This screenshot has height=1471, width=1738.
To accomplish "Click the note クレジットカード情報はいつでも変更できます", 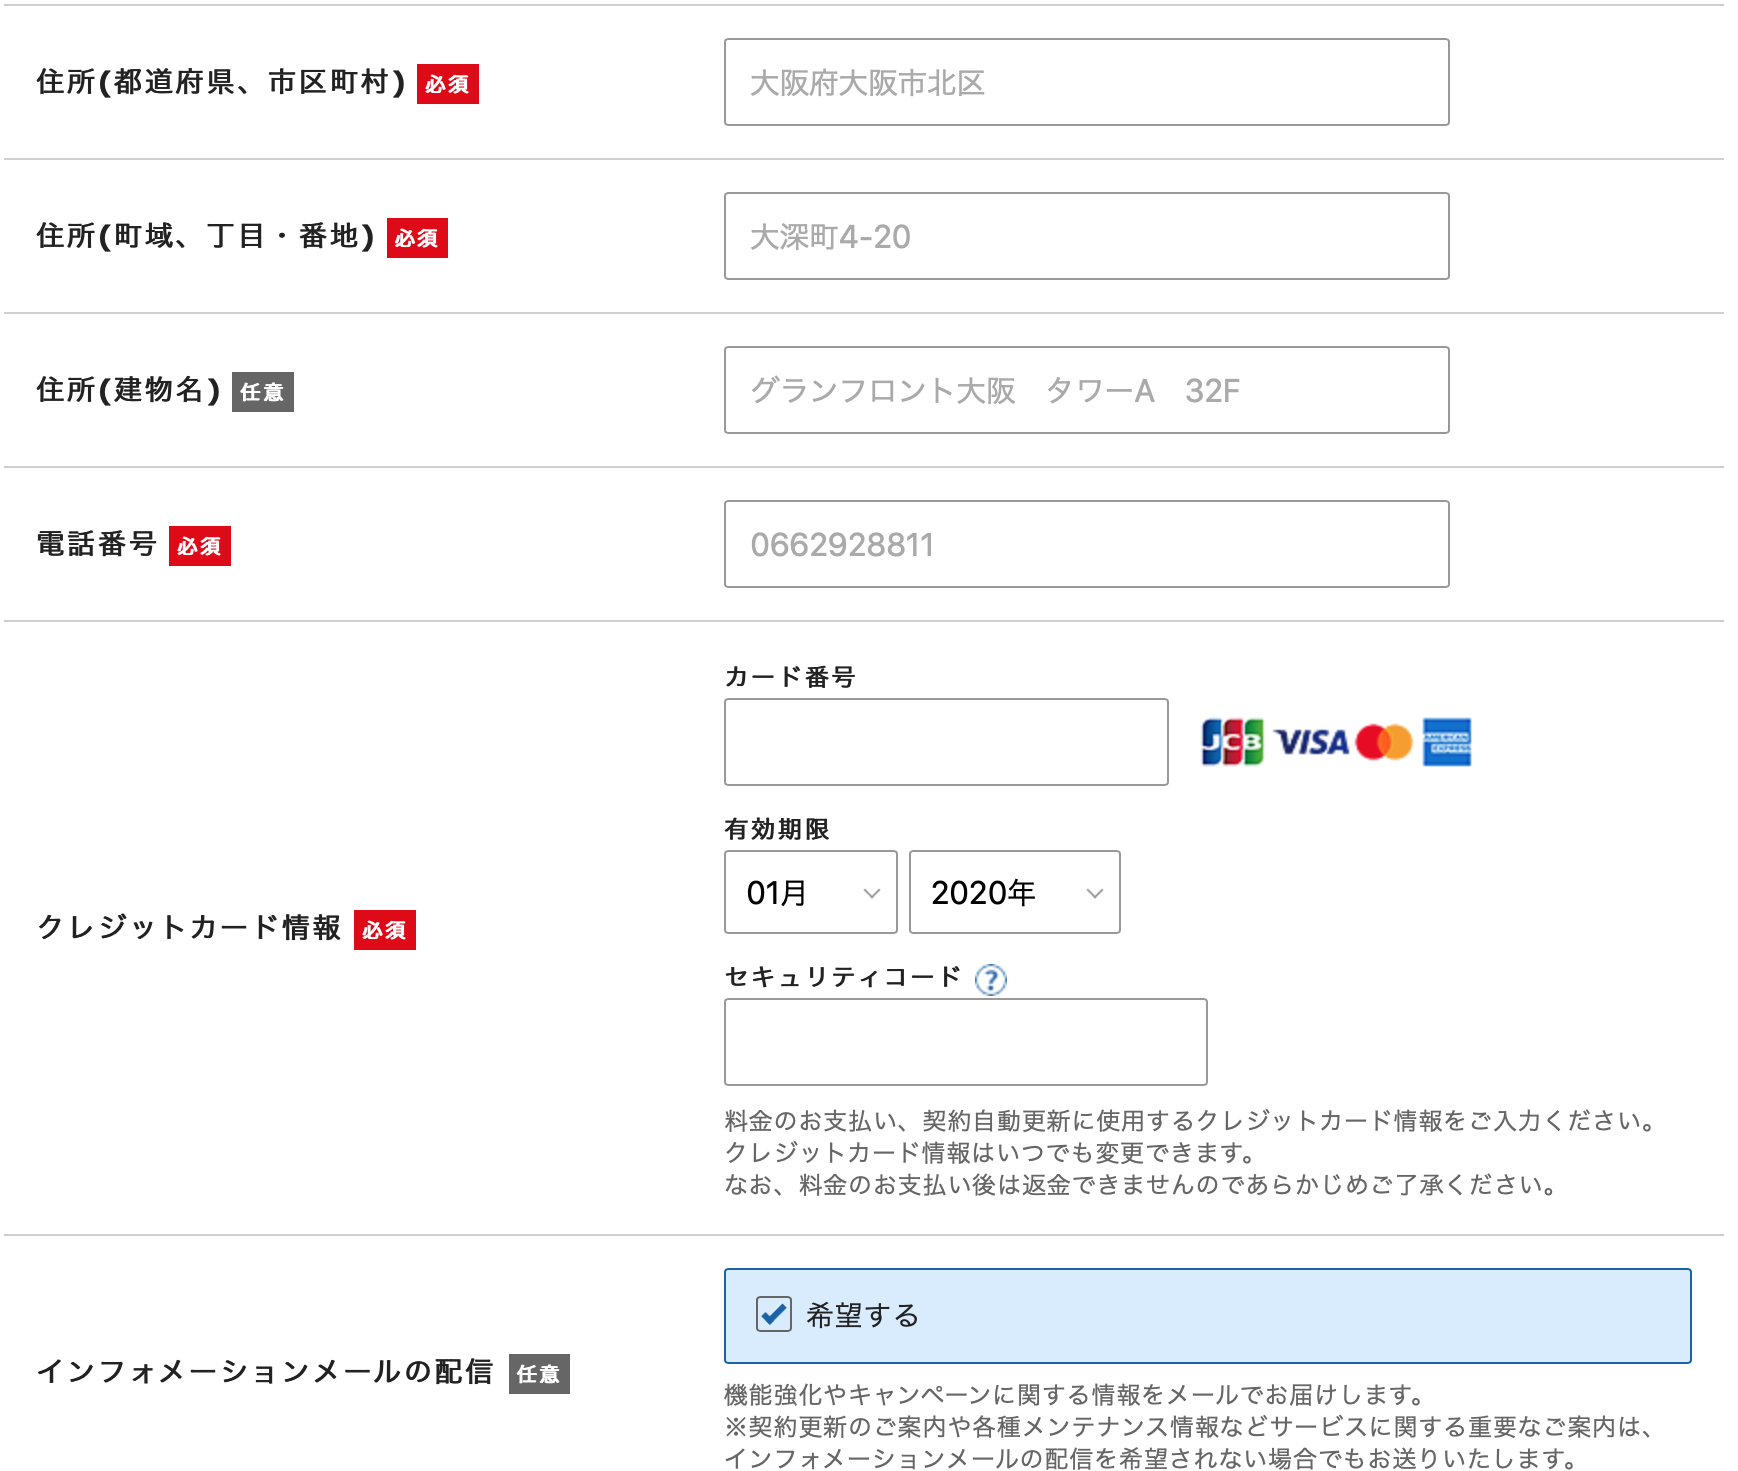I will click(x=991, y=1152).
